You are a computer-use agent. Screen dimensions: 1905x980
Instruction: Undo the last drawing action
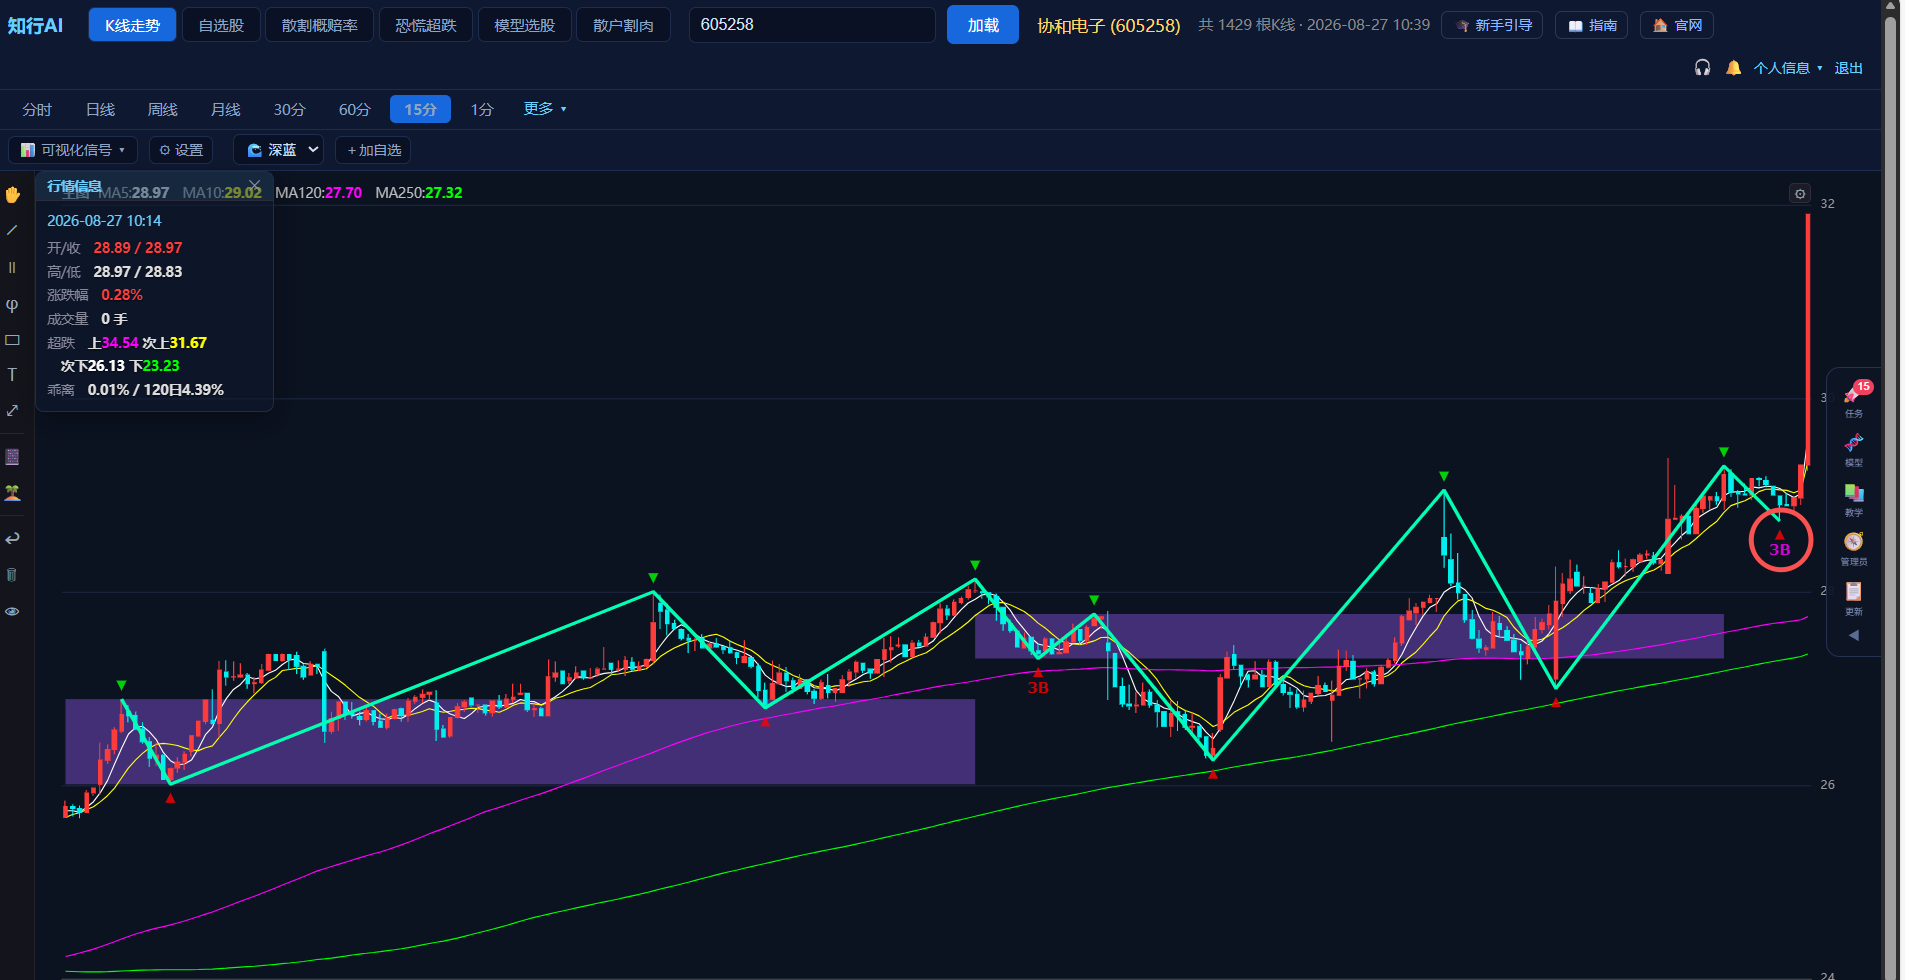coord(12,539)
